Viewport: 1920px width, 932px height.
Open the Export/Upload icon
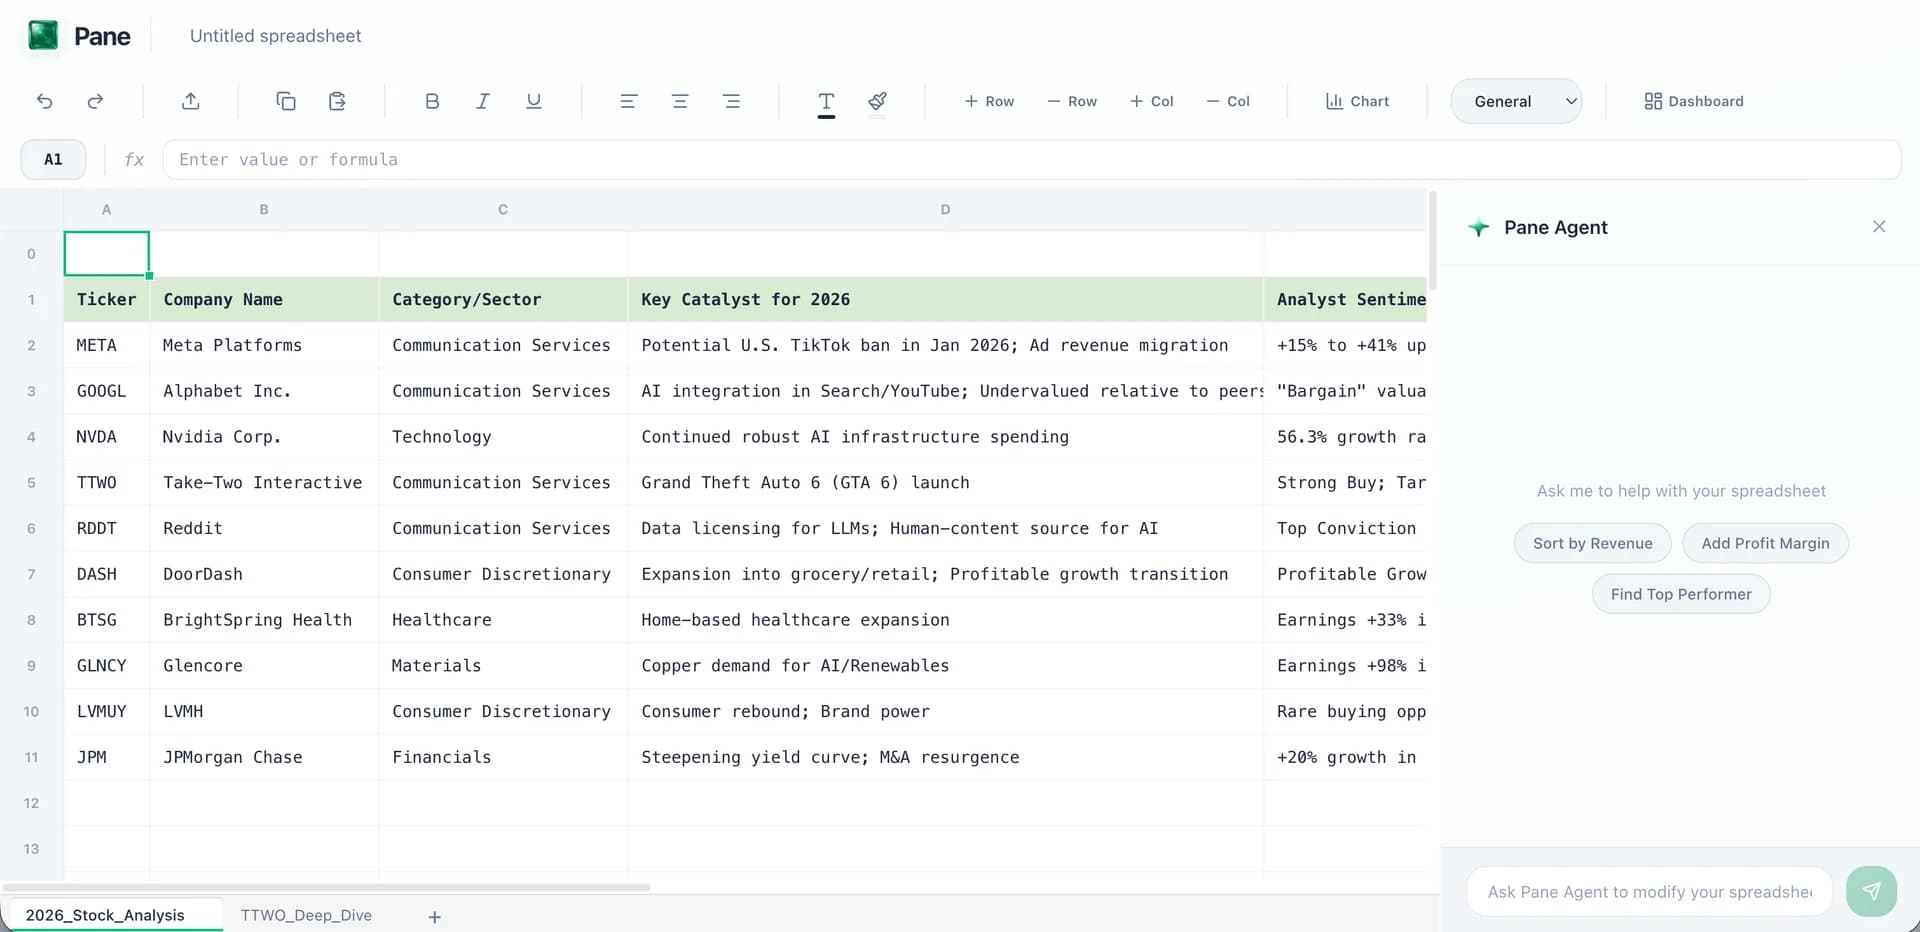[190, 101]
